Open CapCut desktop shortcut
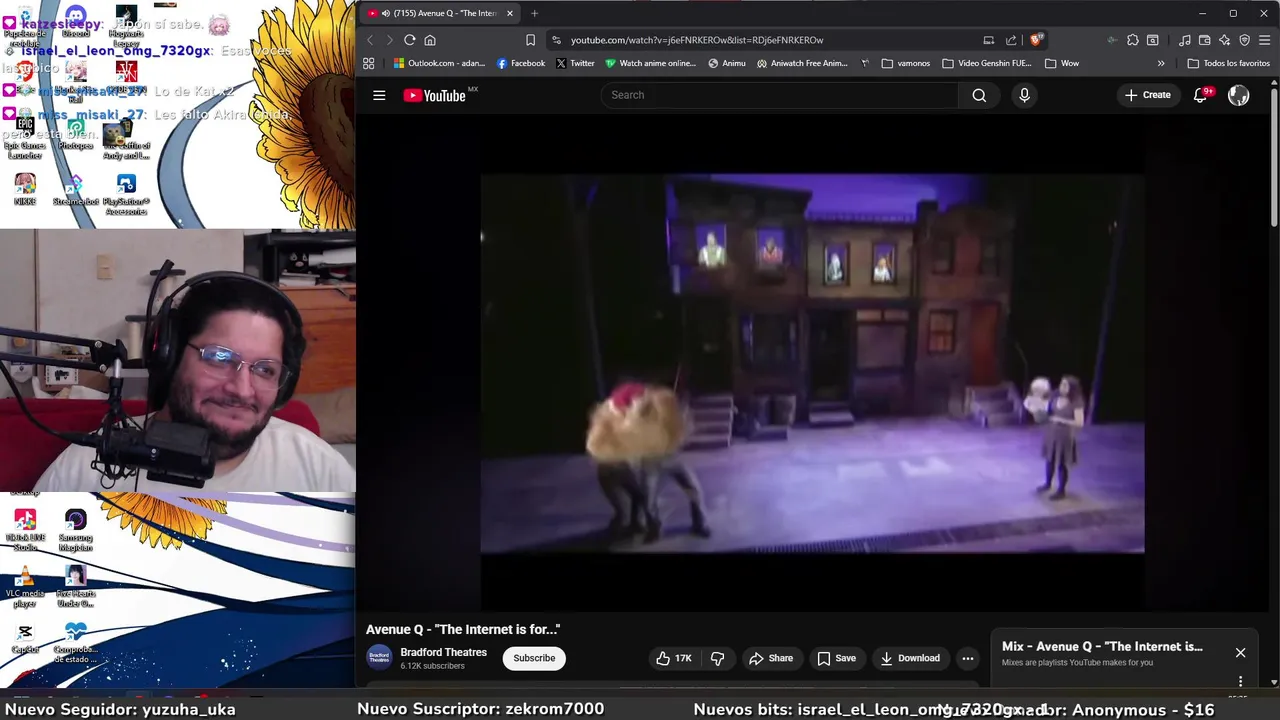 pyautogui.click(x=25, y=638)
